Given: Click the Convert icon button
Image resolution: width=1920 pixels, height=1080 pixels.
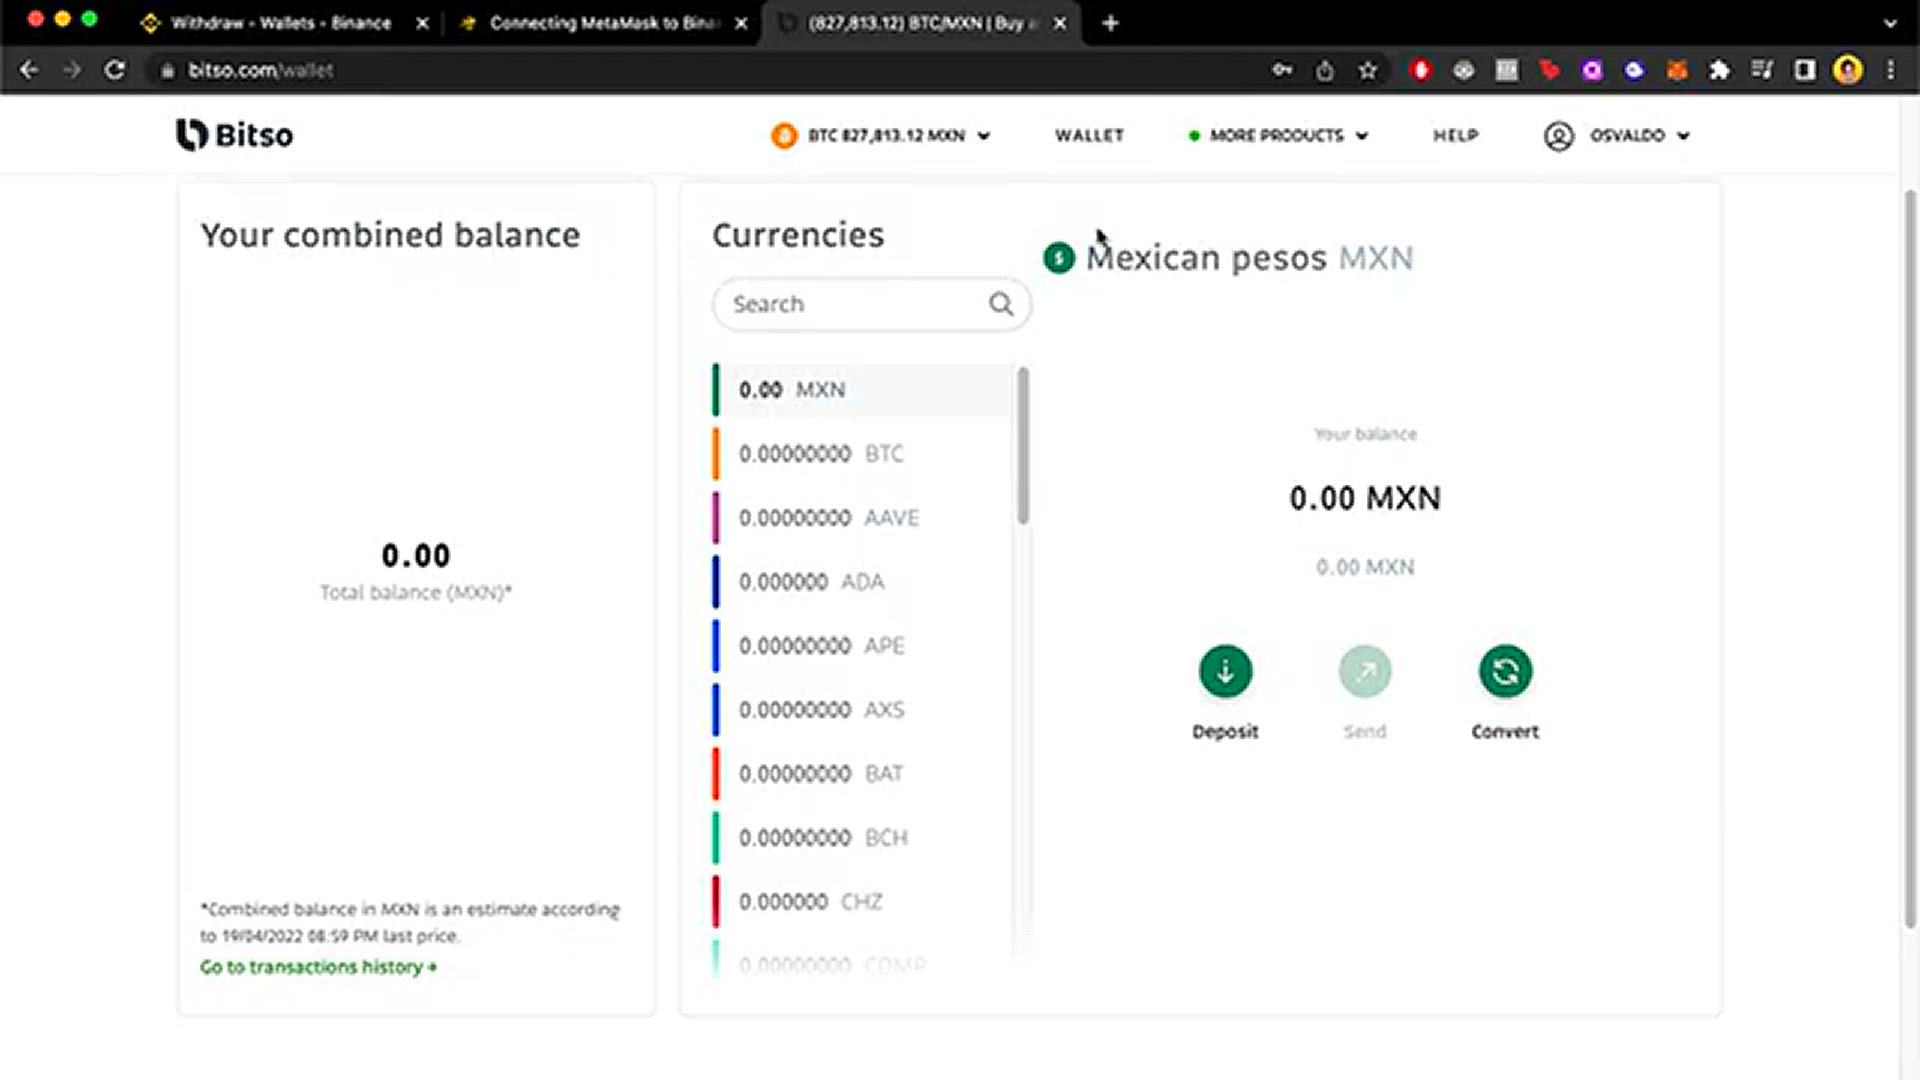Looking at the screenshot, I should pos(1505,671).
